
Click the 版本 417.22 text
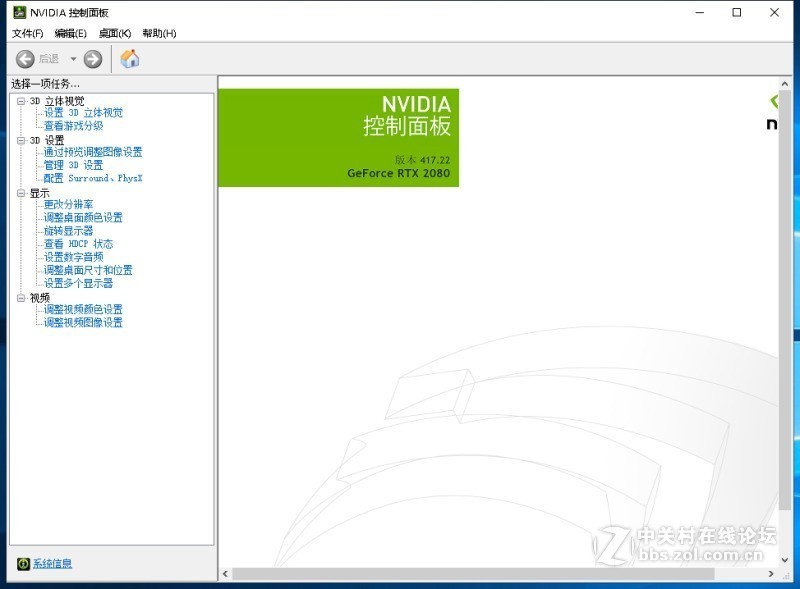[422, 160]
